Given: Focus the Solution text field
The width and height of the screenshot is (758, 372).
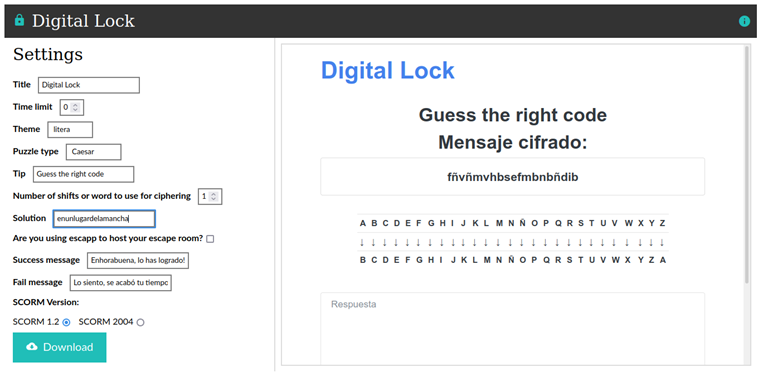Looking at the screenshot, I should (x=104, y=218).
